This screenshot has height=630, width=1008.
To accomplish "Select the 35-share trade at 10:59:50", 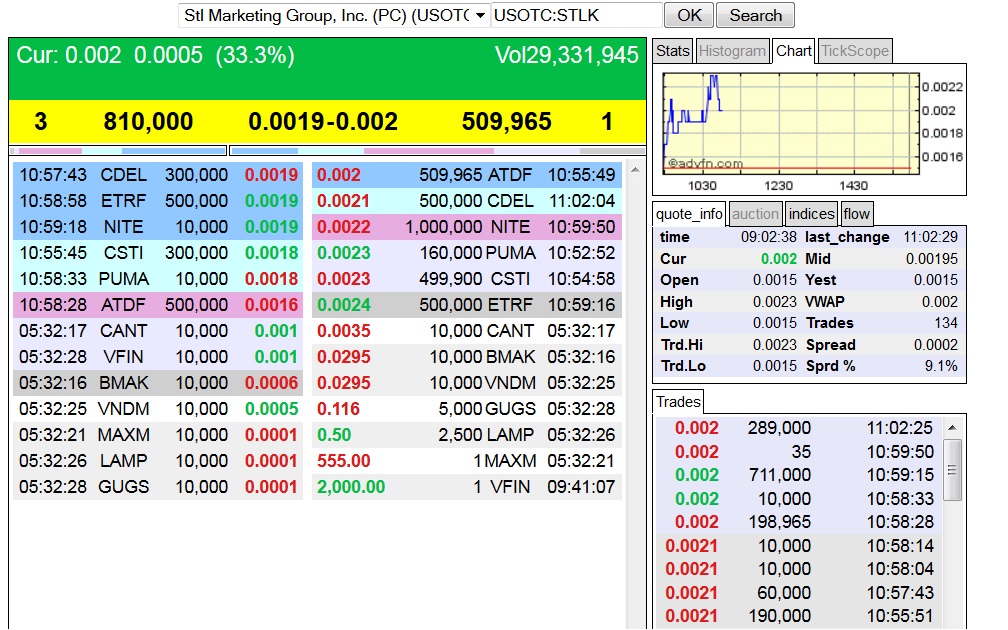I will tap(798, 452).
